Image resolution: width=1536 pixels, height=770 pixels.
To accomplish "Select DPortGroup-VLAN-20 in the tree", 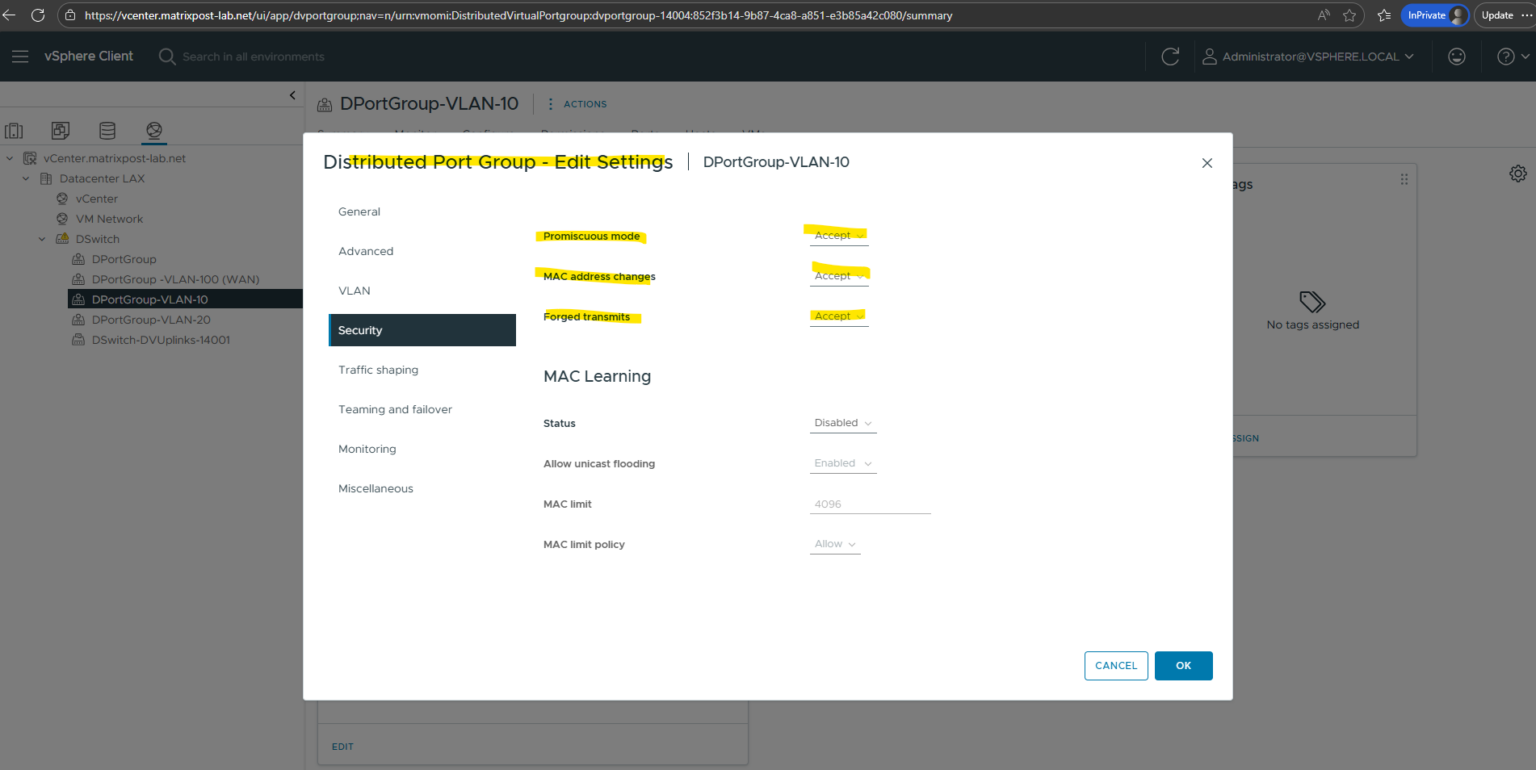I will tap(150, 320).
